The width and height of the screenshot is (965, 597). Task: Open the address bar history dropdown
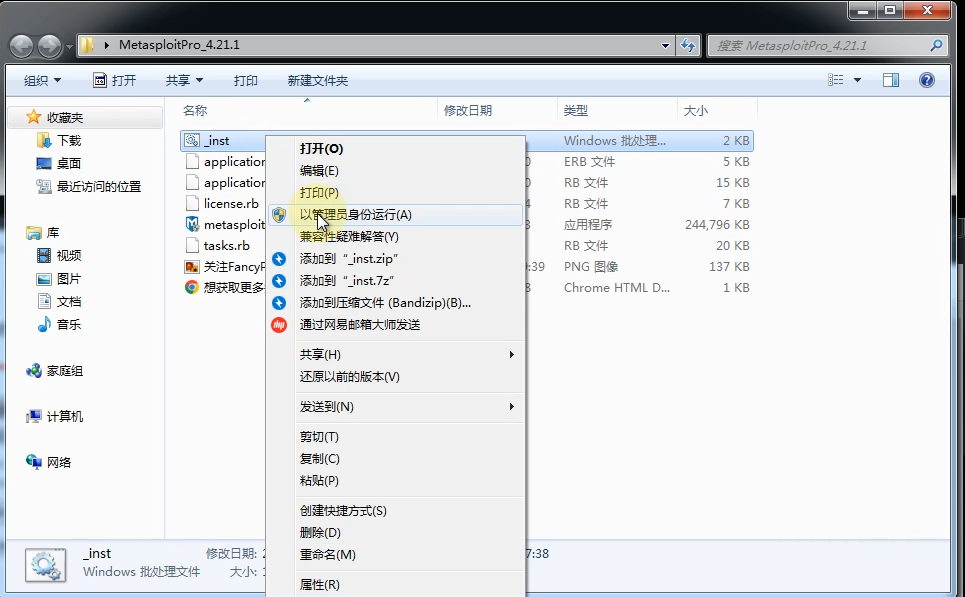(x=665, y=46)
